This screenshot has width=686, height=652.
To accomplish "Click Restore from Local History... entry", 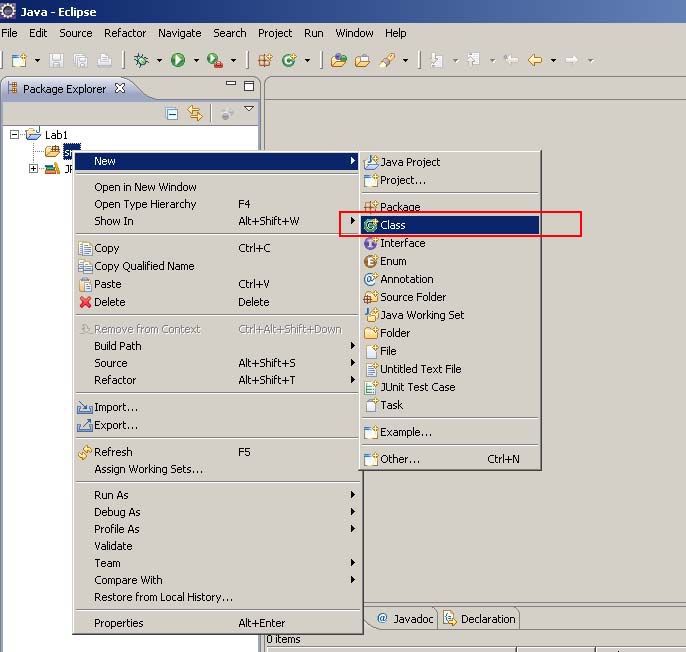I will click(x=217, y=597).
